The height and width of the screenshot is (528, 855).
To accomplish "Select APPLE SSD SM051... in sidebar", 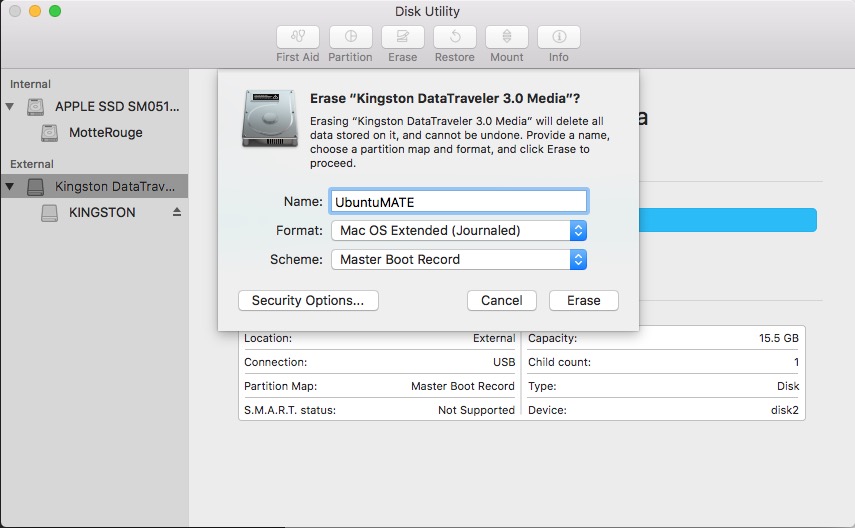I will coord(117,106).
